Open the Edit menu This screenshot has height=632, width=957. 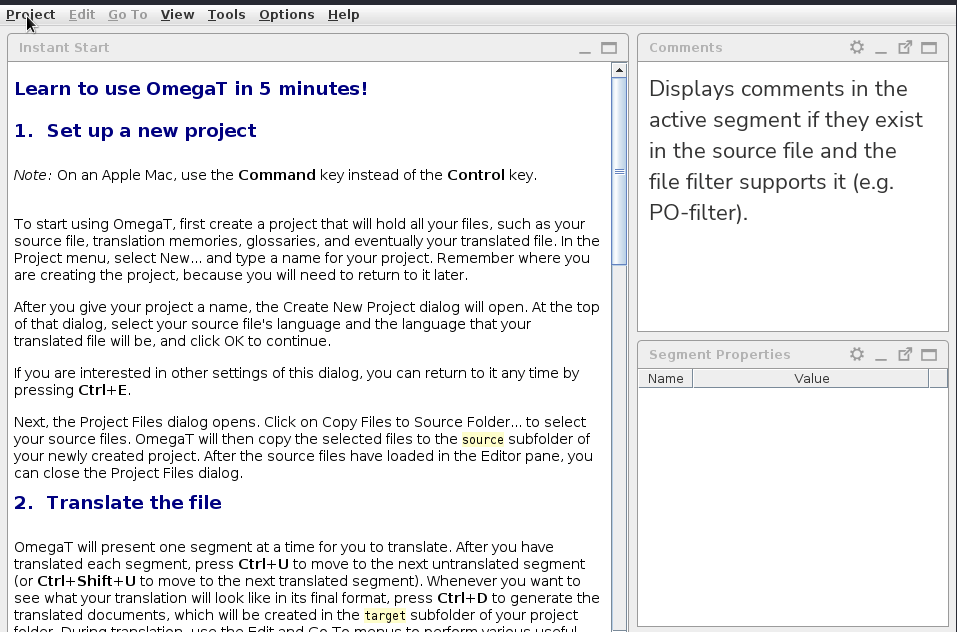click(x=82, y=15)
